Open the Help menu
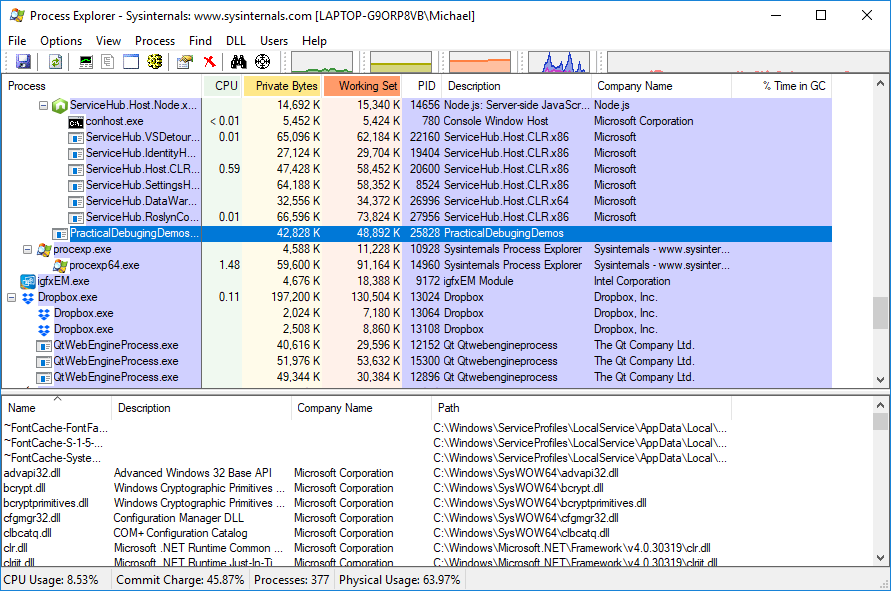Viewport: 891px width, 591px height. 314,41
